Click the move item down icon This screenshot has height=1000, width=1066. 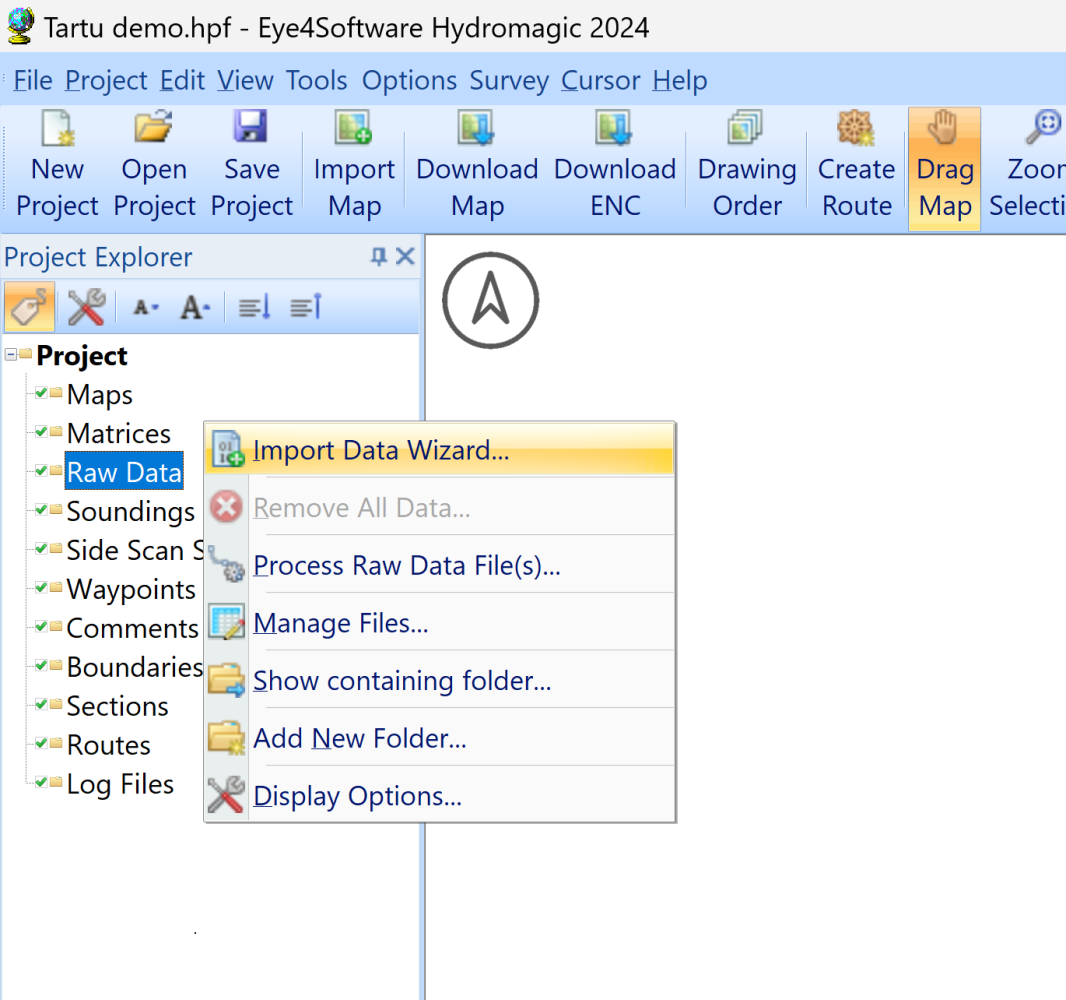(x=255, y=307)
